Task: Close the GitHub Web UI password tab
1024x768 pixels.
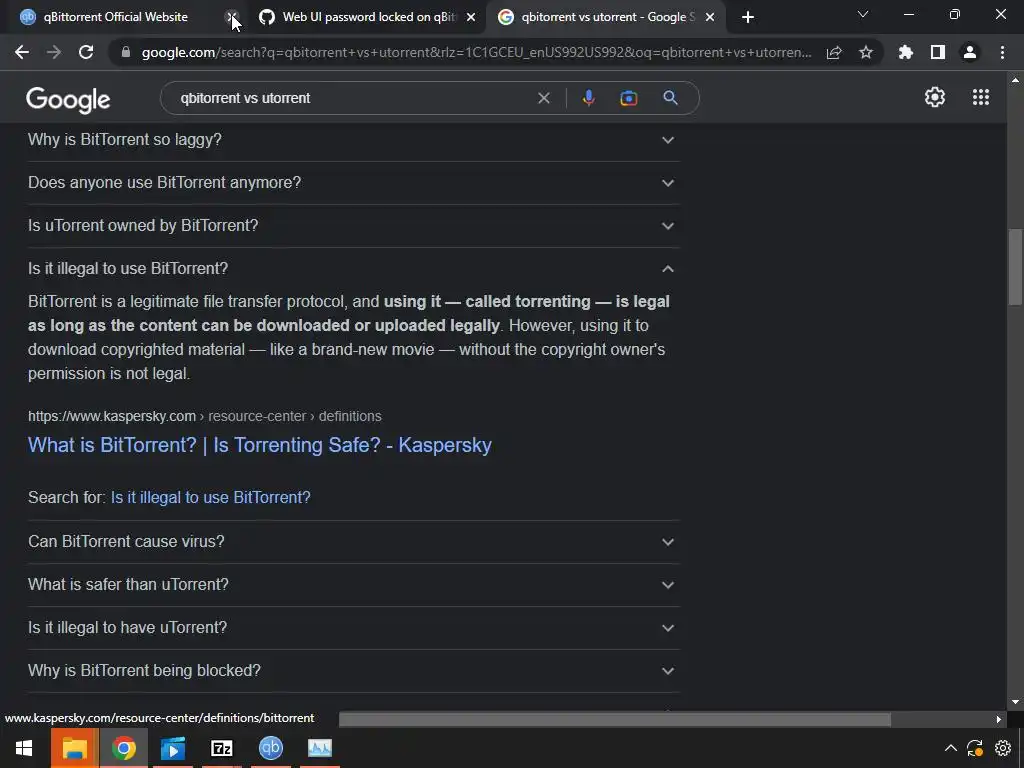Action: (471, 17)
